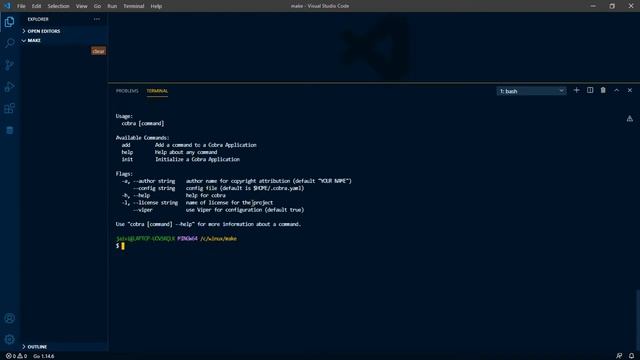Click the bottom activity bar icon below Extensions

9,130
